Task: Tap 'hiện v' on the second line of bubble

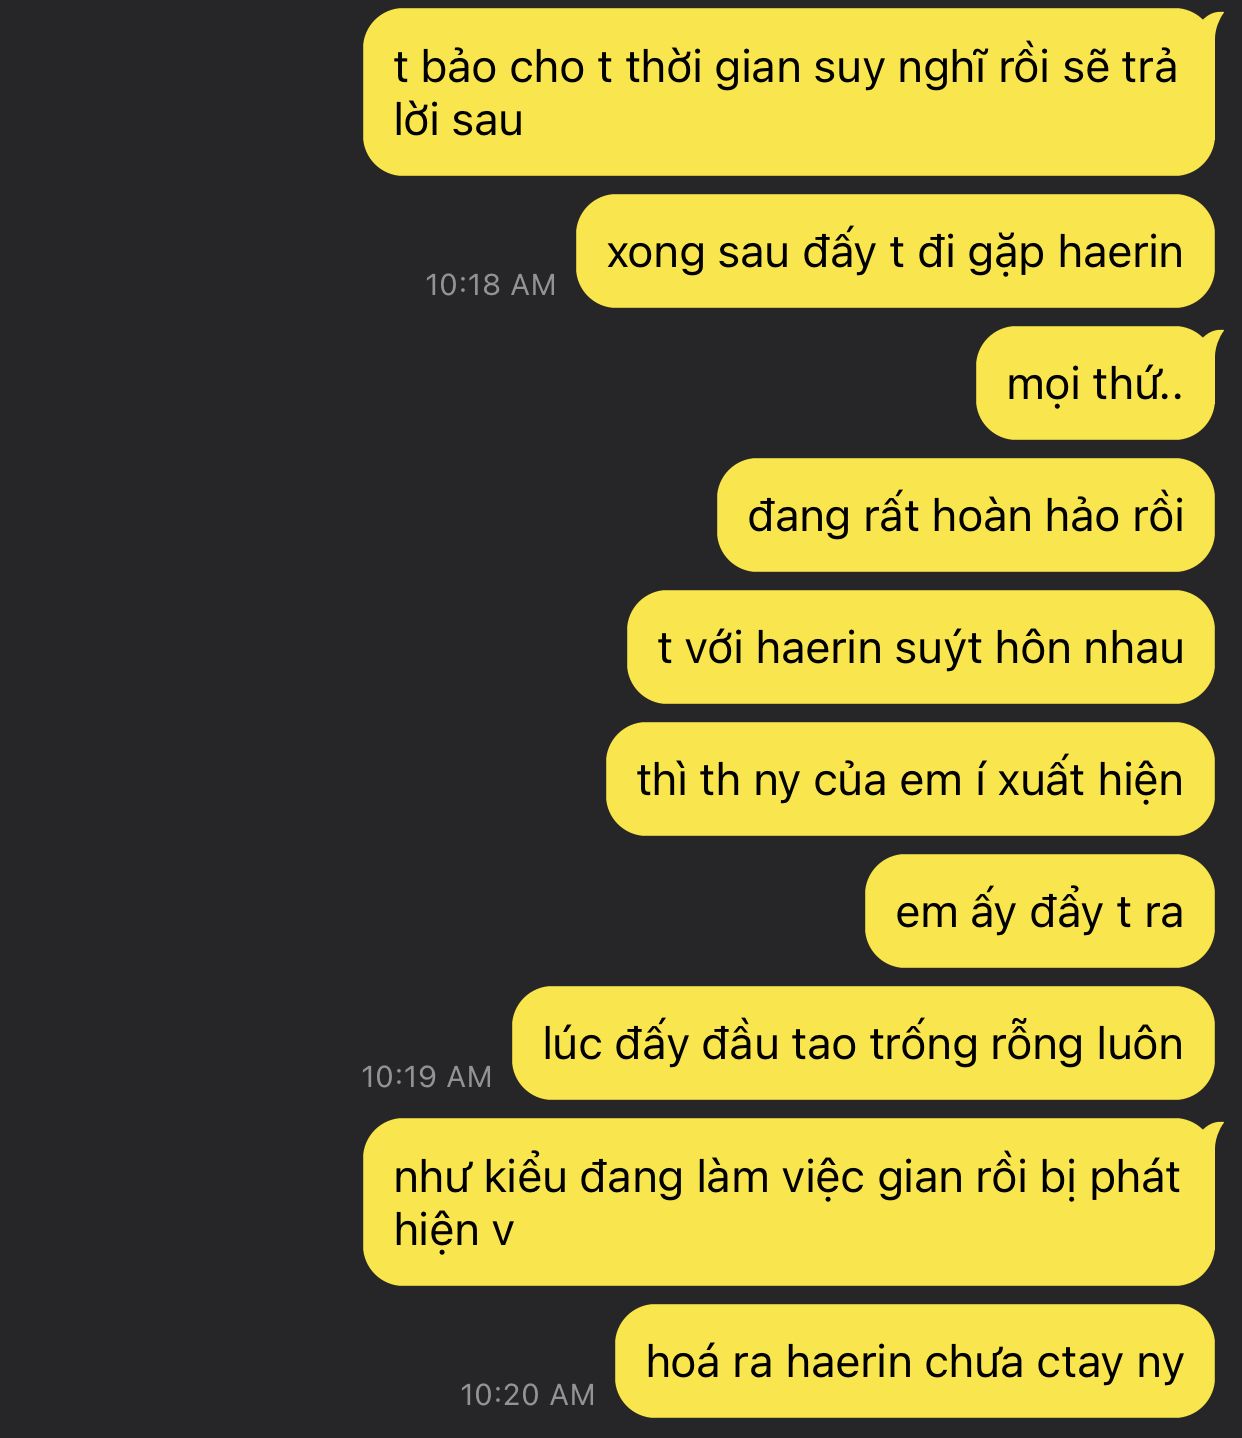Action: [454, 1230]
